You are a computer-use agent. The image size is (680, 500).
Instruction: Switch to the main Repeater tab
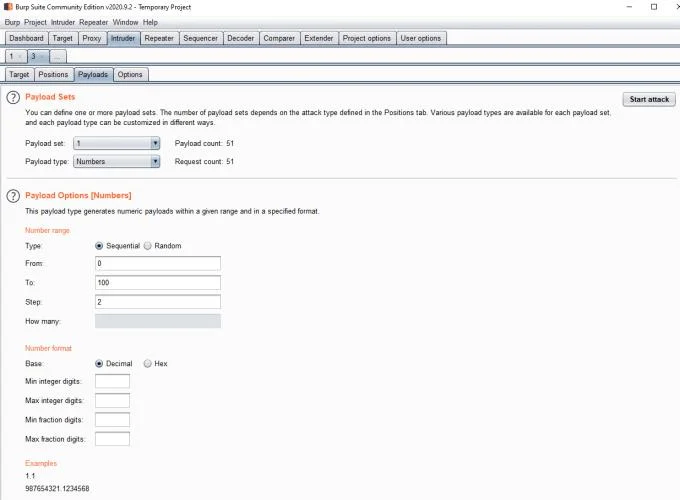tap(159, 38)
